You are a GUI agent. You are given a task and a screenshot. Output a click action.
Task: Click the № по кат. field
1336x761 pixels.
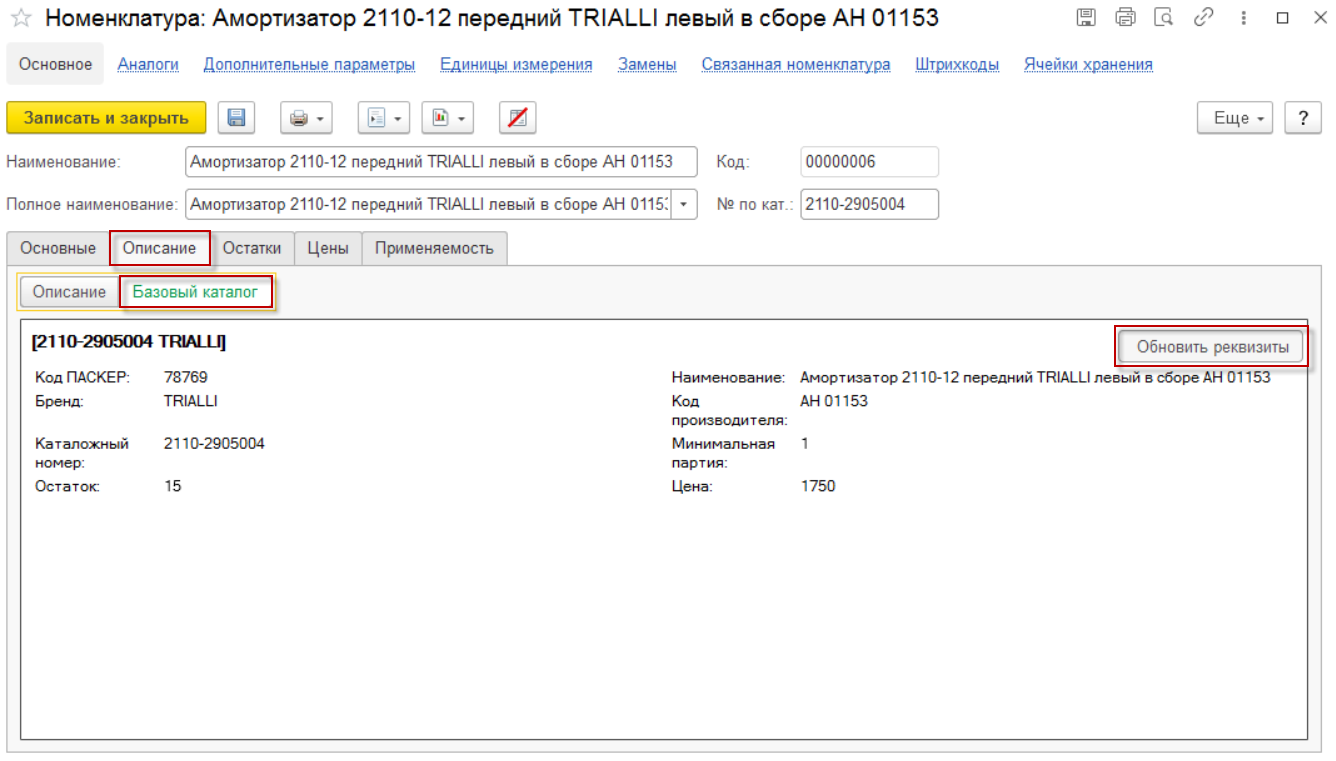869,204
